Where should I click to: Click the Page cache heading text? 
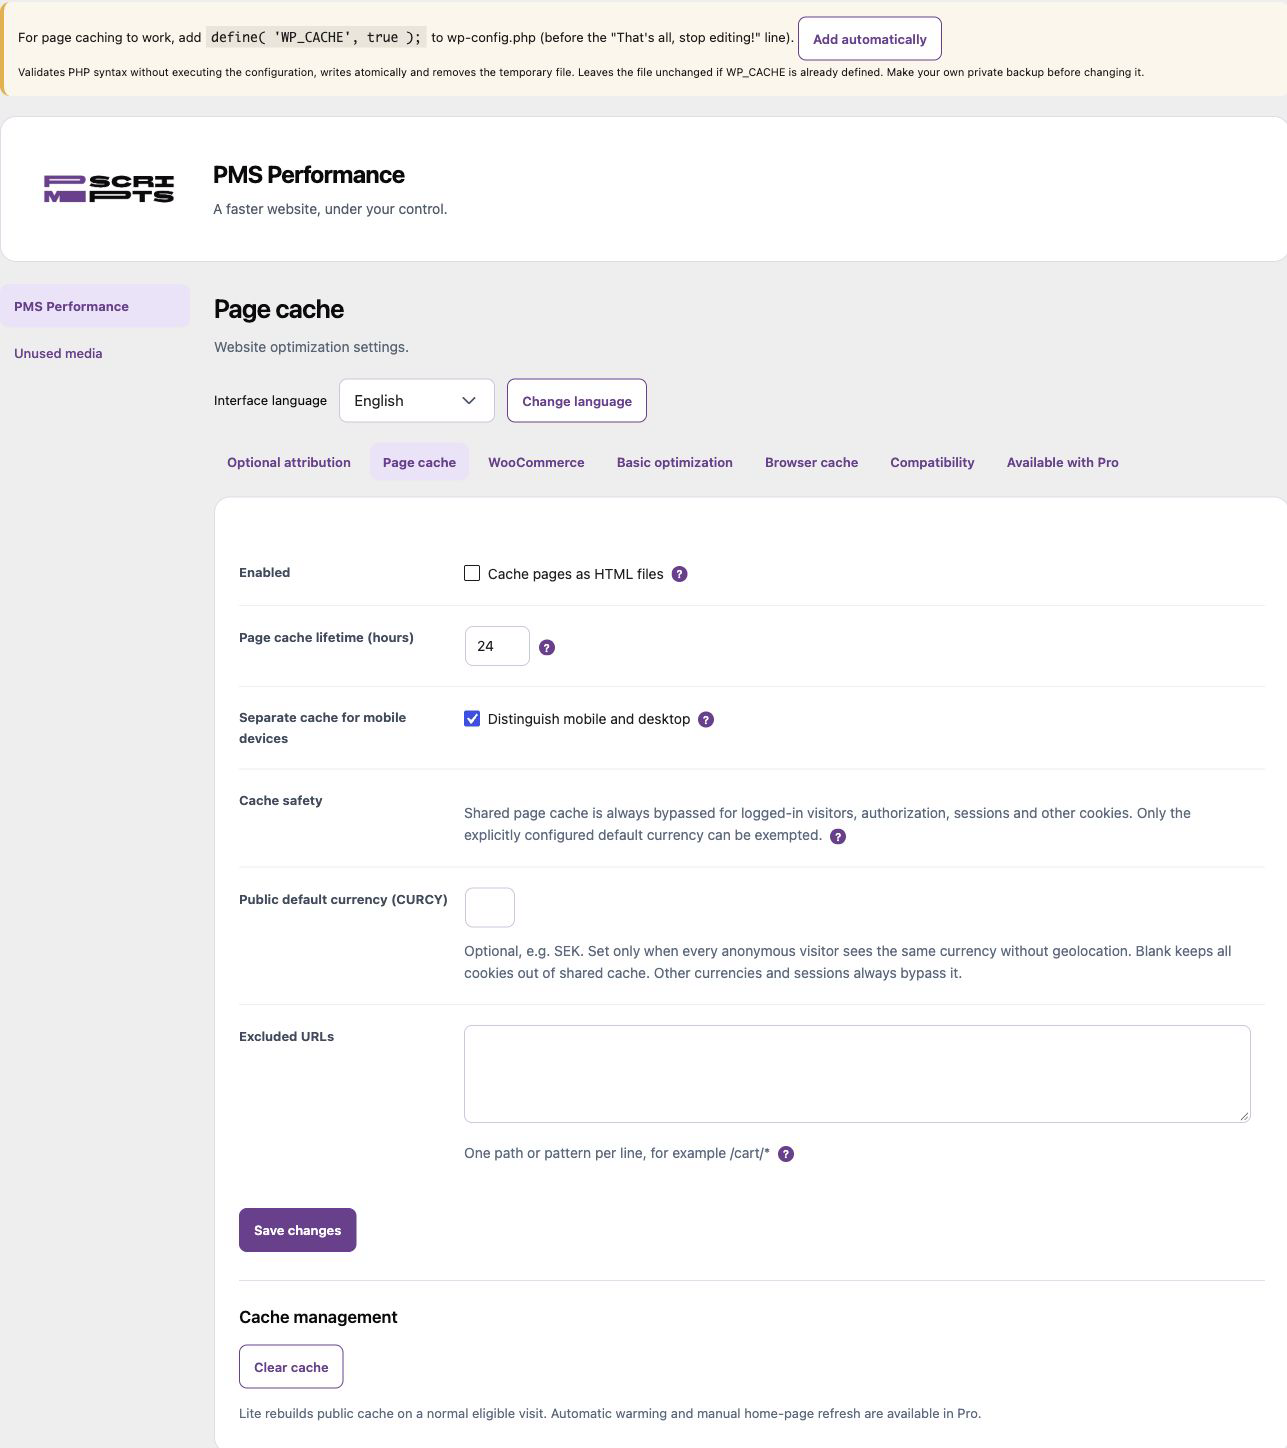(x=279, y=309)
